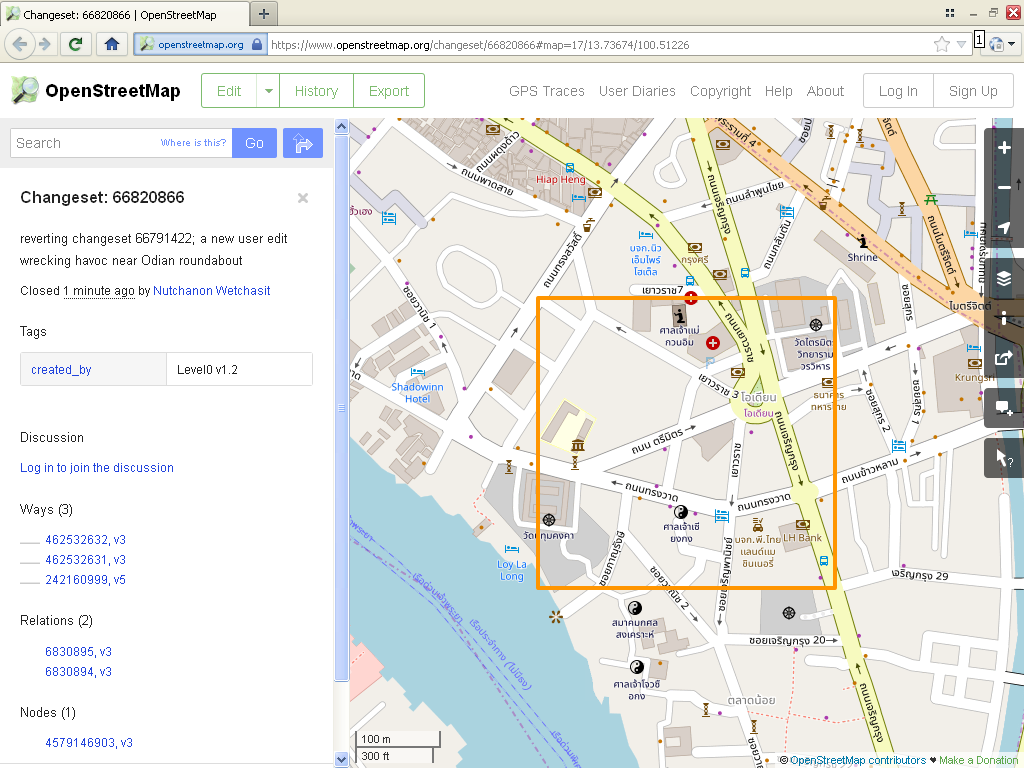
Task: Show my location on map
Action: click(x=1004, y=229)
